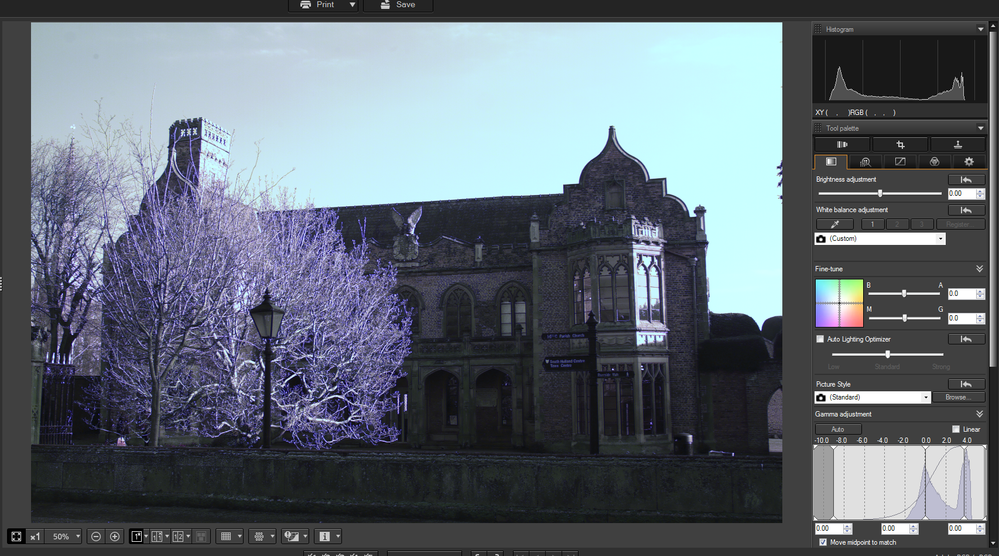Image resolution: width=999 pixels, height=556 pixels.
Task: Open the image info dropdown arrow
Action: [x=338, y=536]
